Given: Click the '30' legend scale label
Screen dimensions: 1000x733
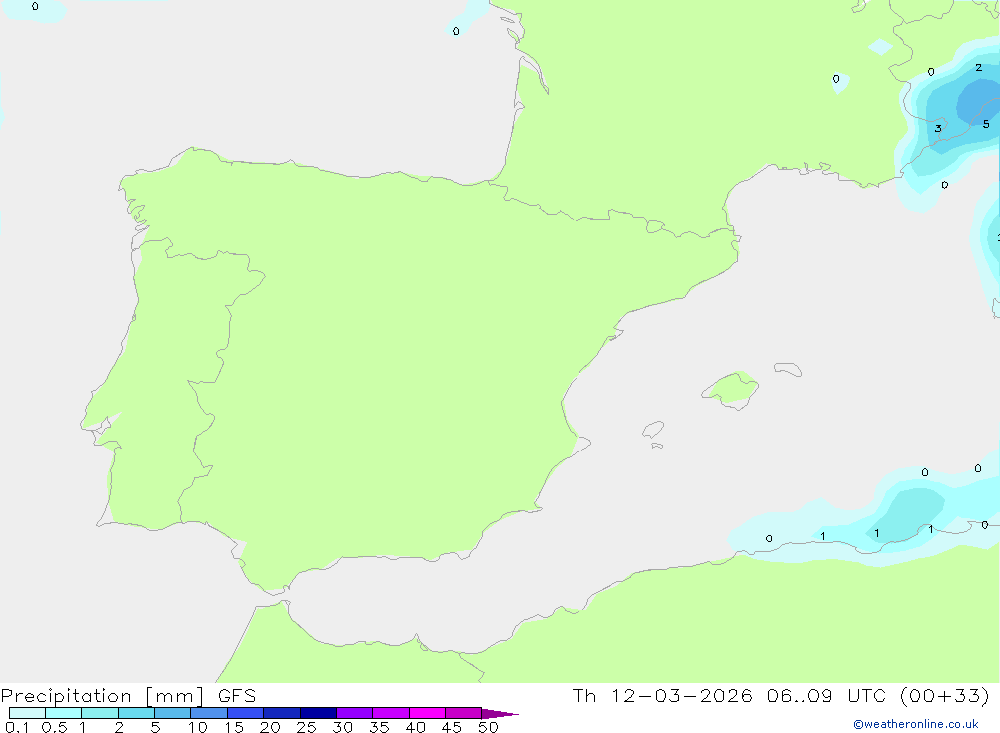Looking at the screenshot, I should tap(343, 727).
